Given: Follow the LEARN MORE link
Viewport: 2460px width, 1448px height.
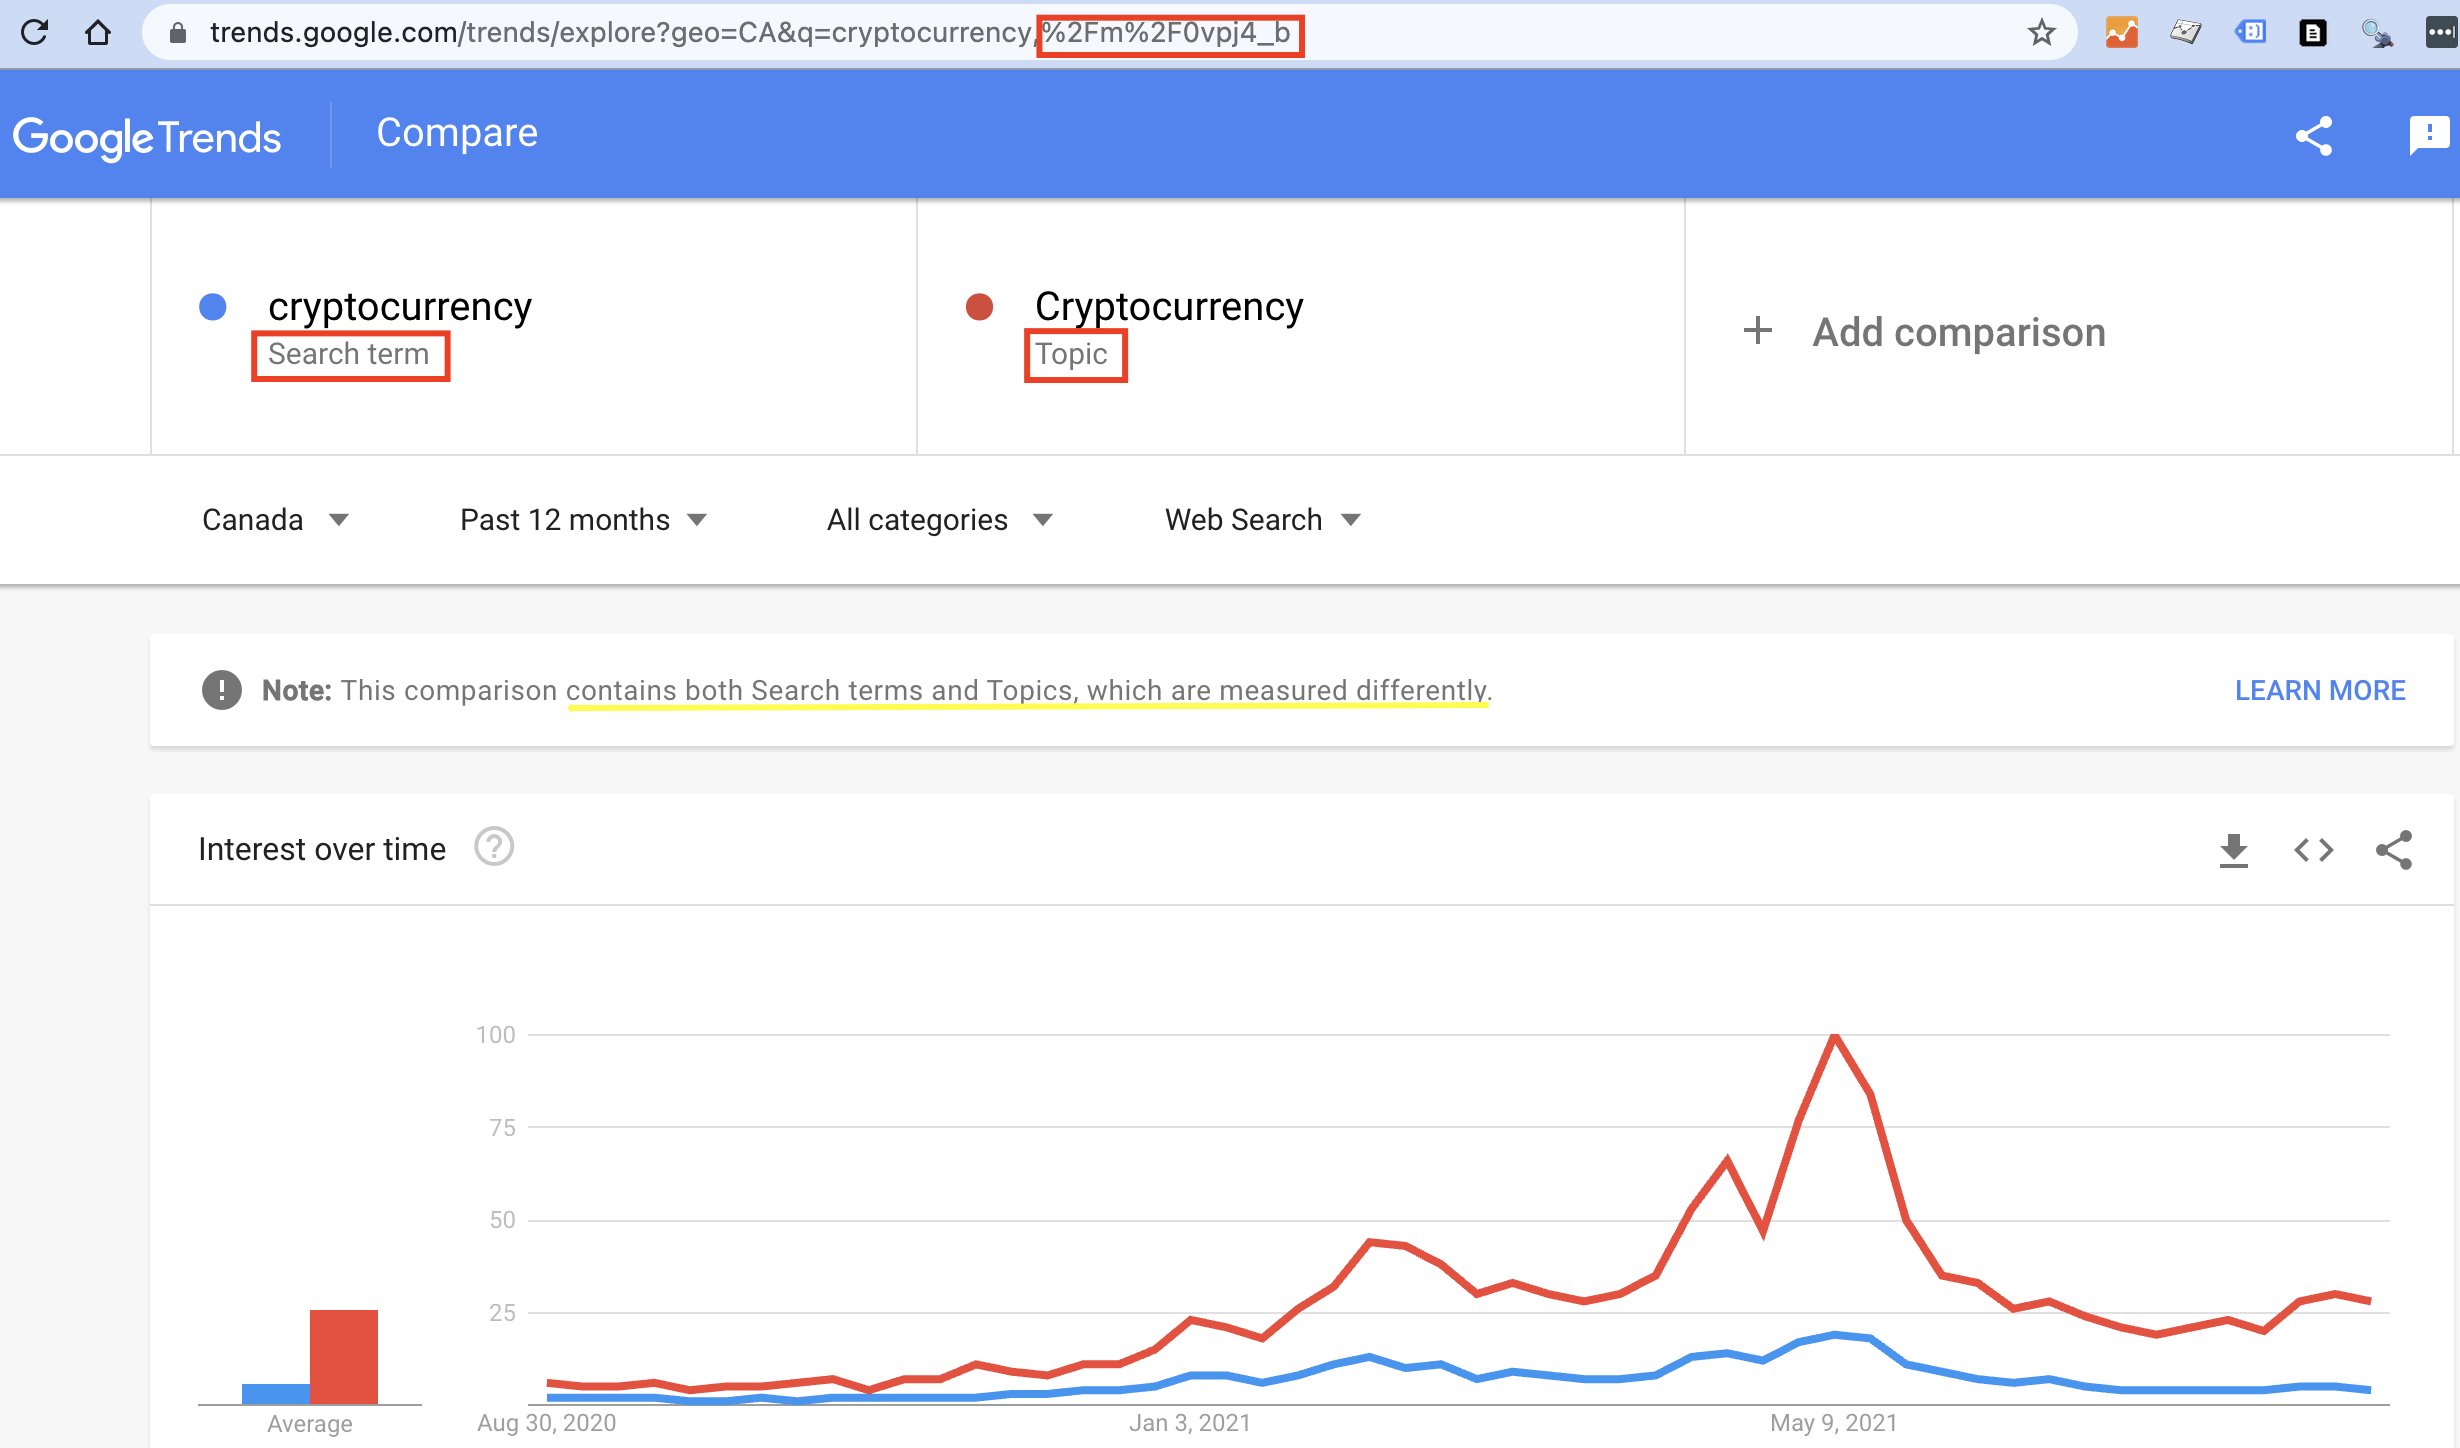Looking at the screenshot, I should pyautogui.click(x=2320, y=691).
